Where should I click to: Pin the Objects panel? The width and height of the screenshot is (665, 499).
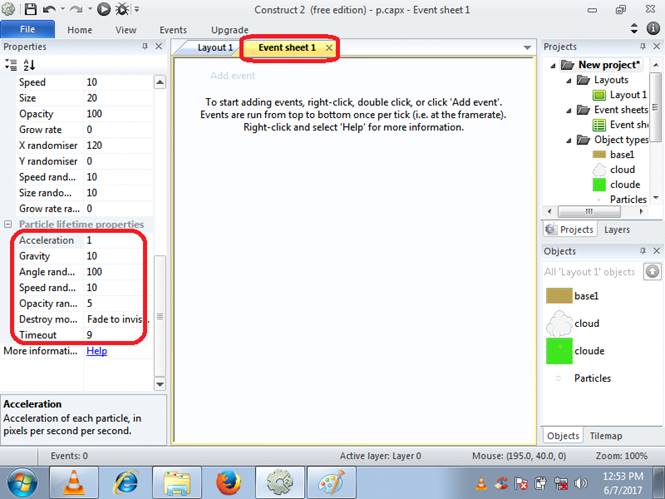tap(643, 251)
